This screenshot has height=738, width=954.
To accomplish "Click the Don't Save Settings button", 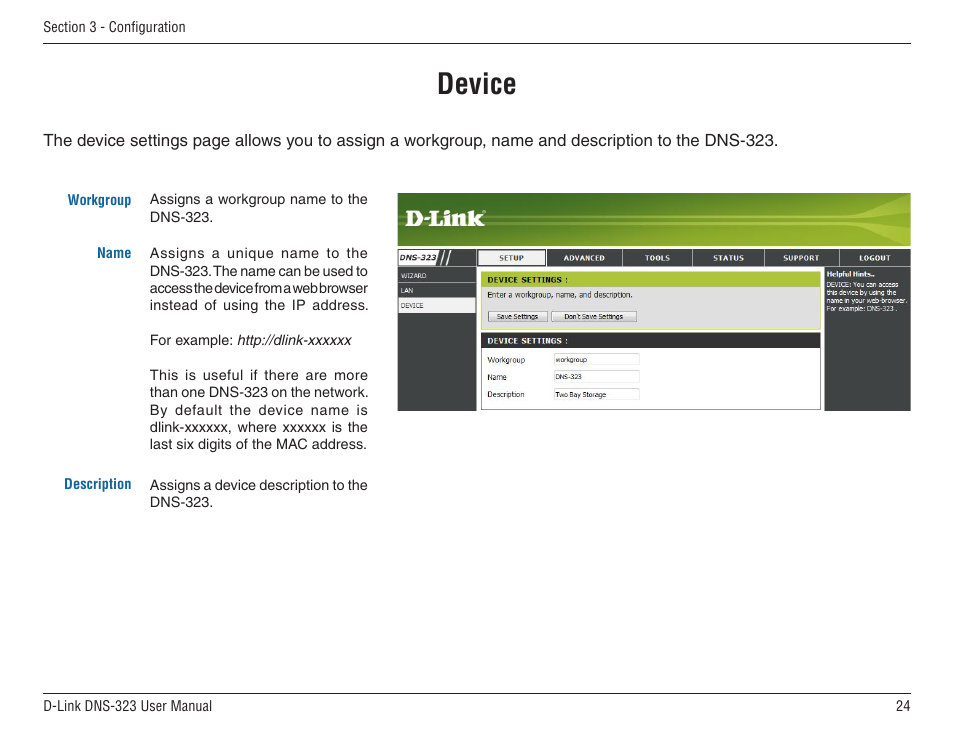I will click(594, 316).
